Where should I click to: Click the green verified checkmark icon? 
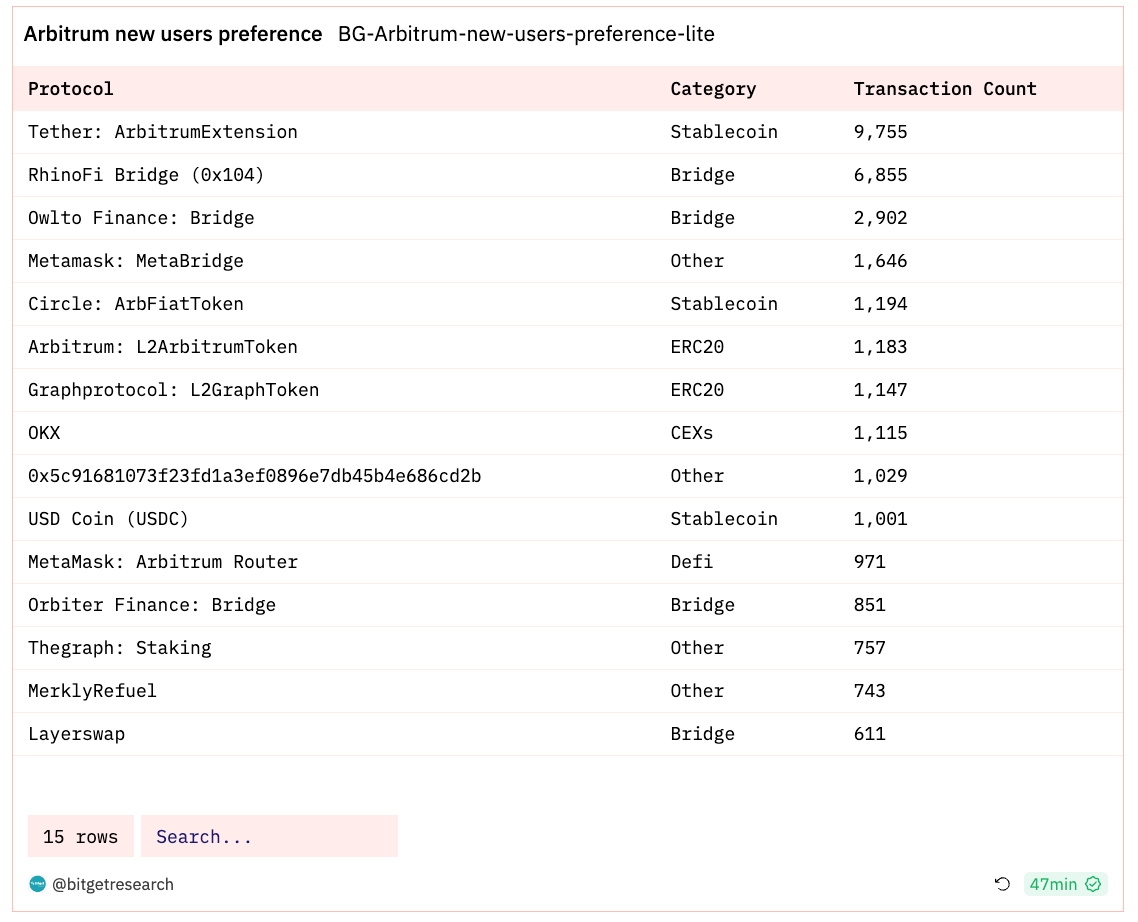(1093, 884)
